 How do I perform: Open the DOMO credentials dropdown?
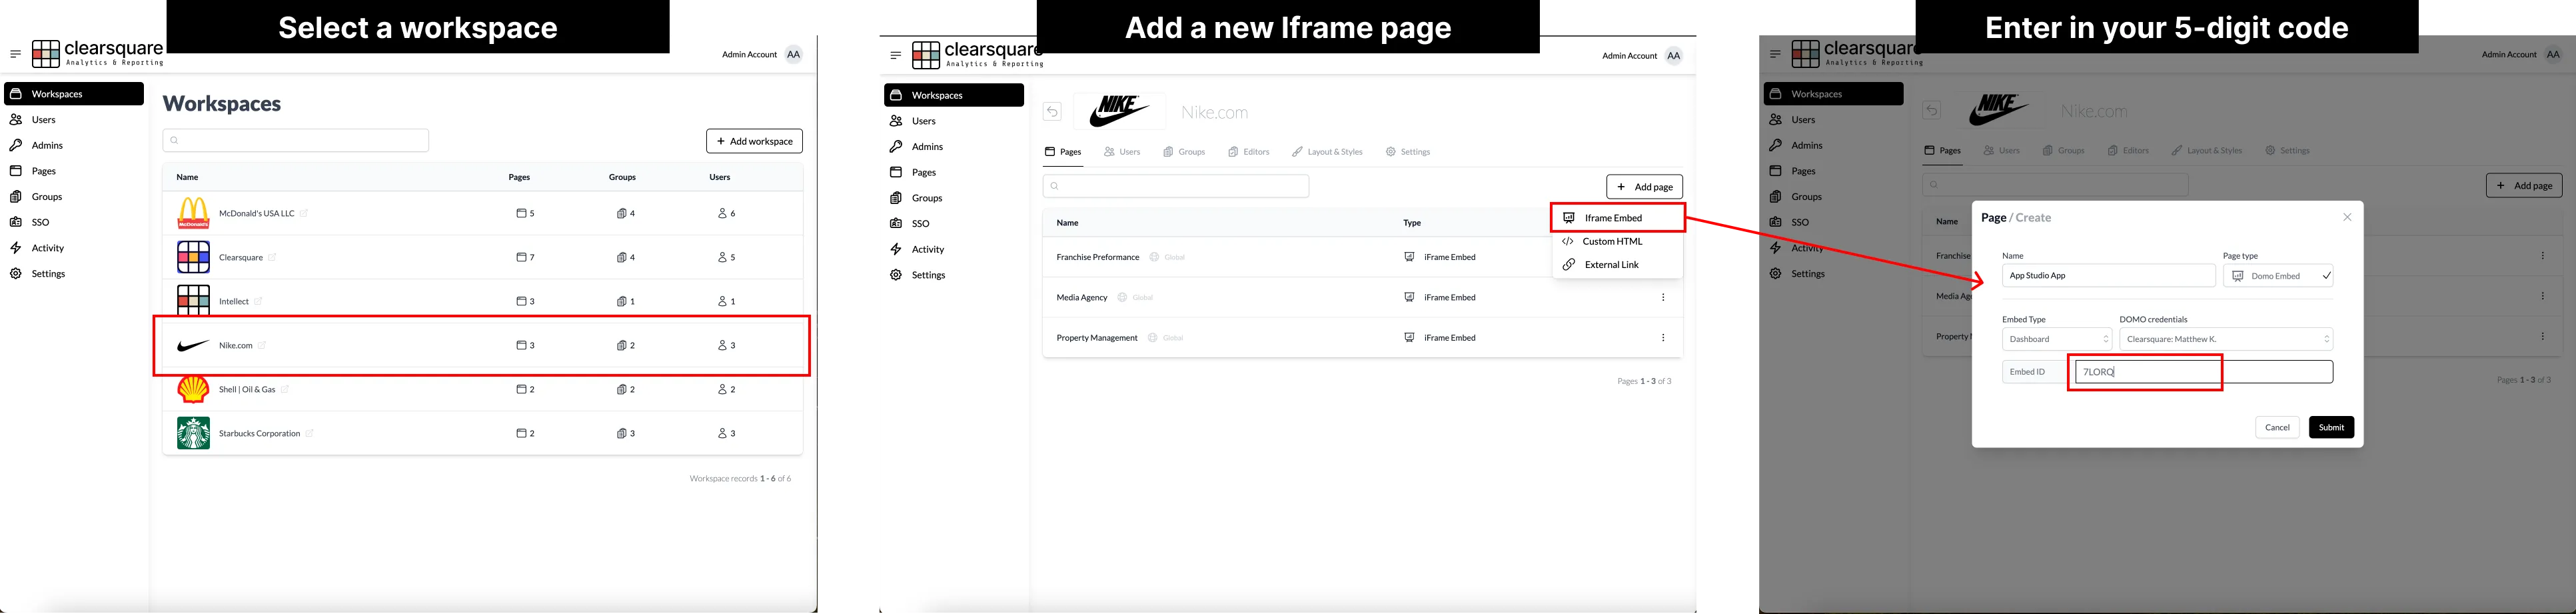point(2226,339)
